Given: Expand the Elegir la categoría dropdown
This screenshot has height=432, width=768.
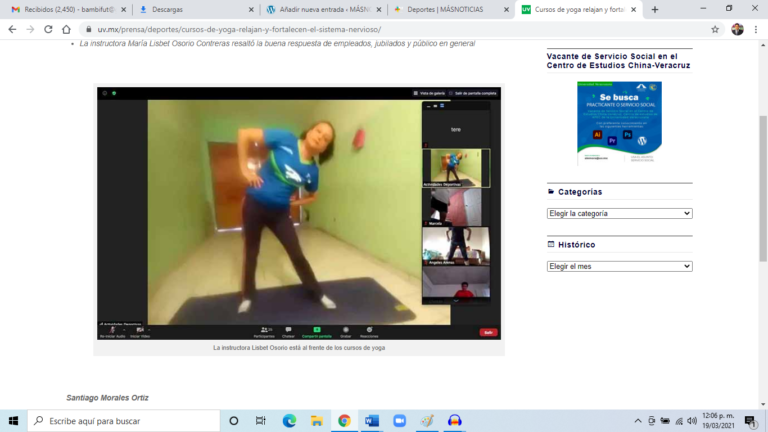Looking at the screenshot, I should (619, 214).
